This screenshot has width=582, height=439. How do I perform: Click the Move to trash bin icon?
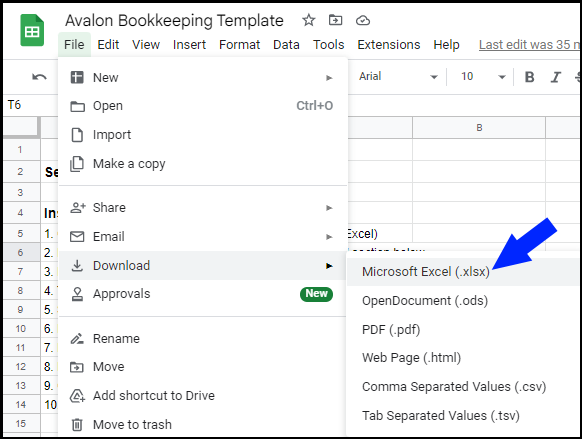(77, 425)
